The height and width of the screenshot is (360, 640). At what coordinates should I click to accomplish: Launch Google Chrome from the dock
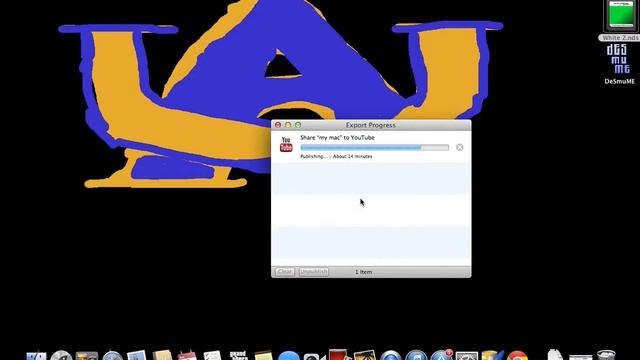pyautogui.click(x=518, y=355)
